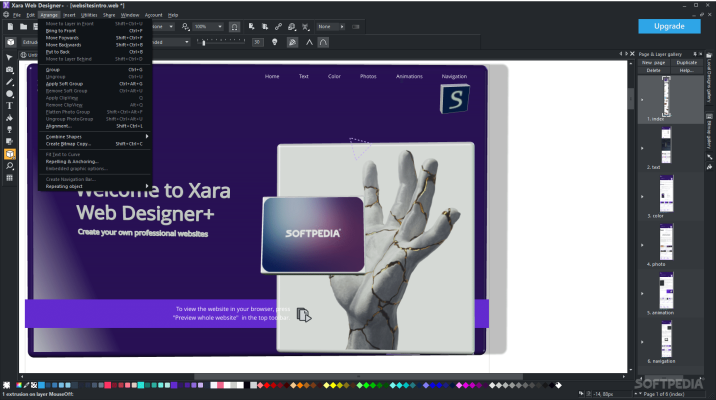This screenshot has height=400, width=716.
Task: Select the 6. navigation page thumbnail
Action: [x=666, y=339]
